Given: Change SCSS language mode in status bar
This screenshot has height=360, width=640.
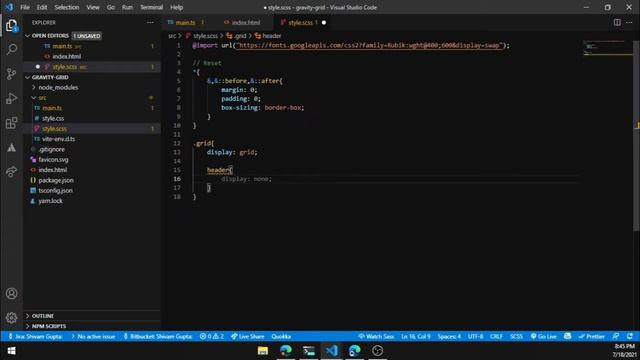Looking at the screenshot, I should coord(516,336).
